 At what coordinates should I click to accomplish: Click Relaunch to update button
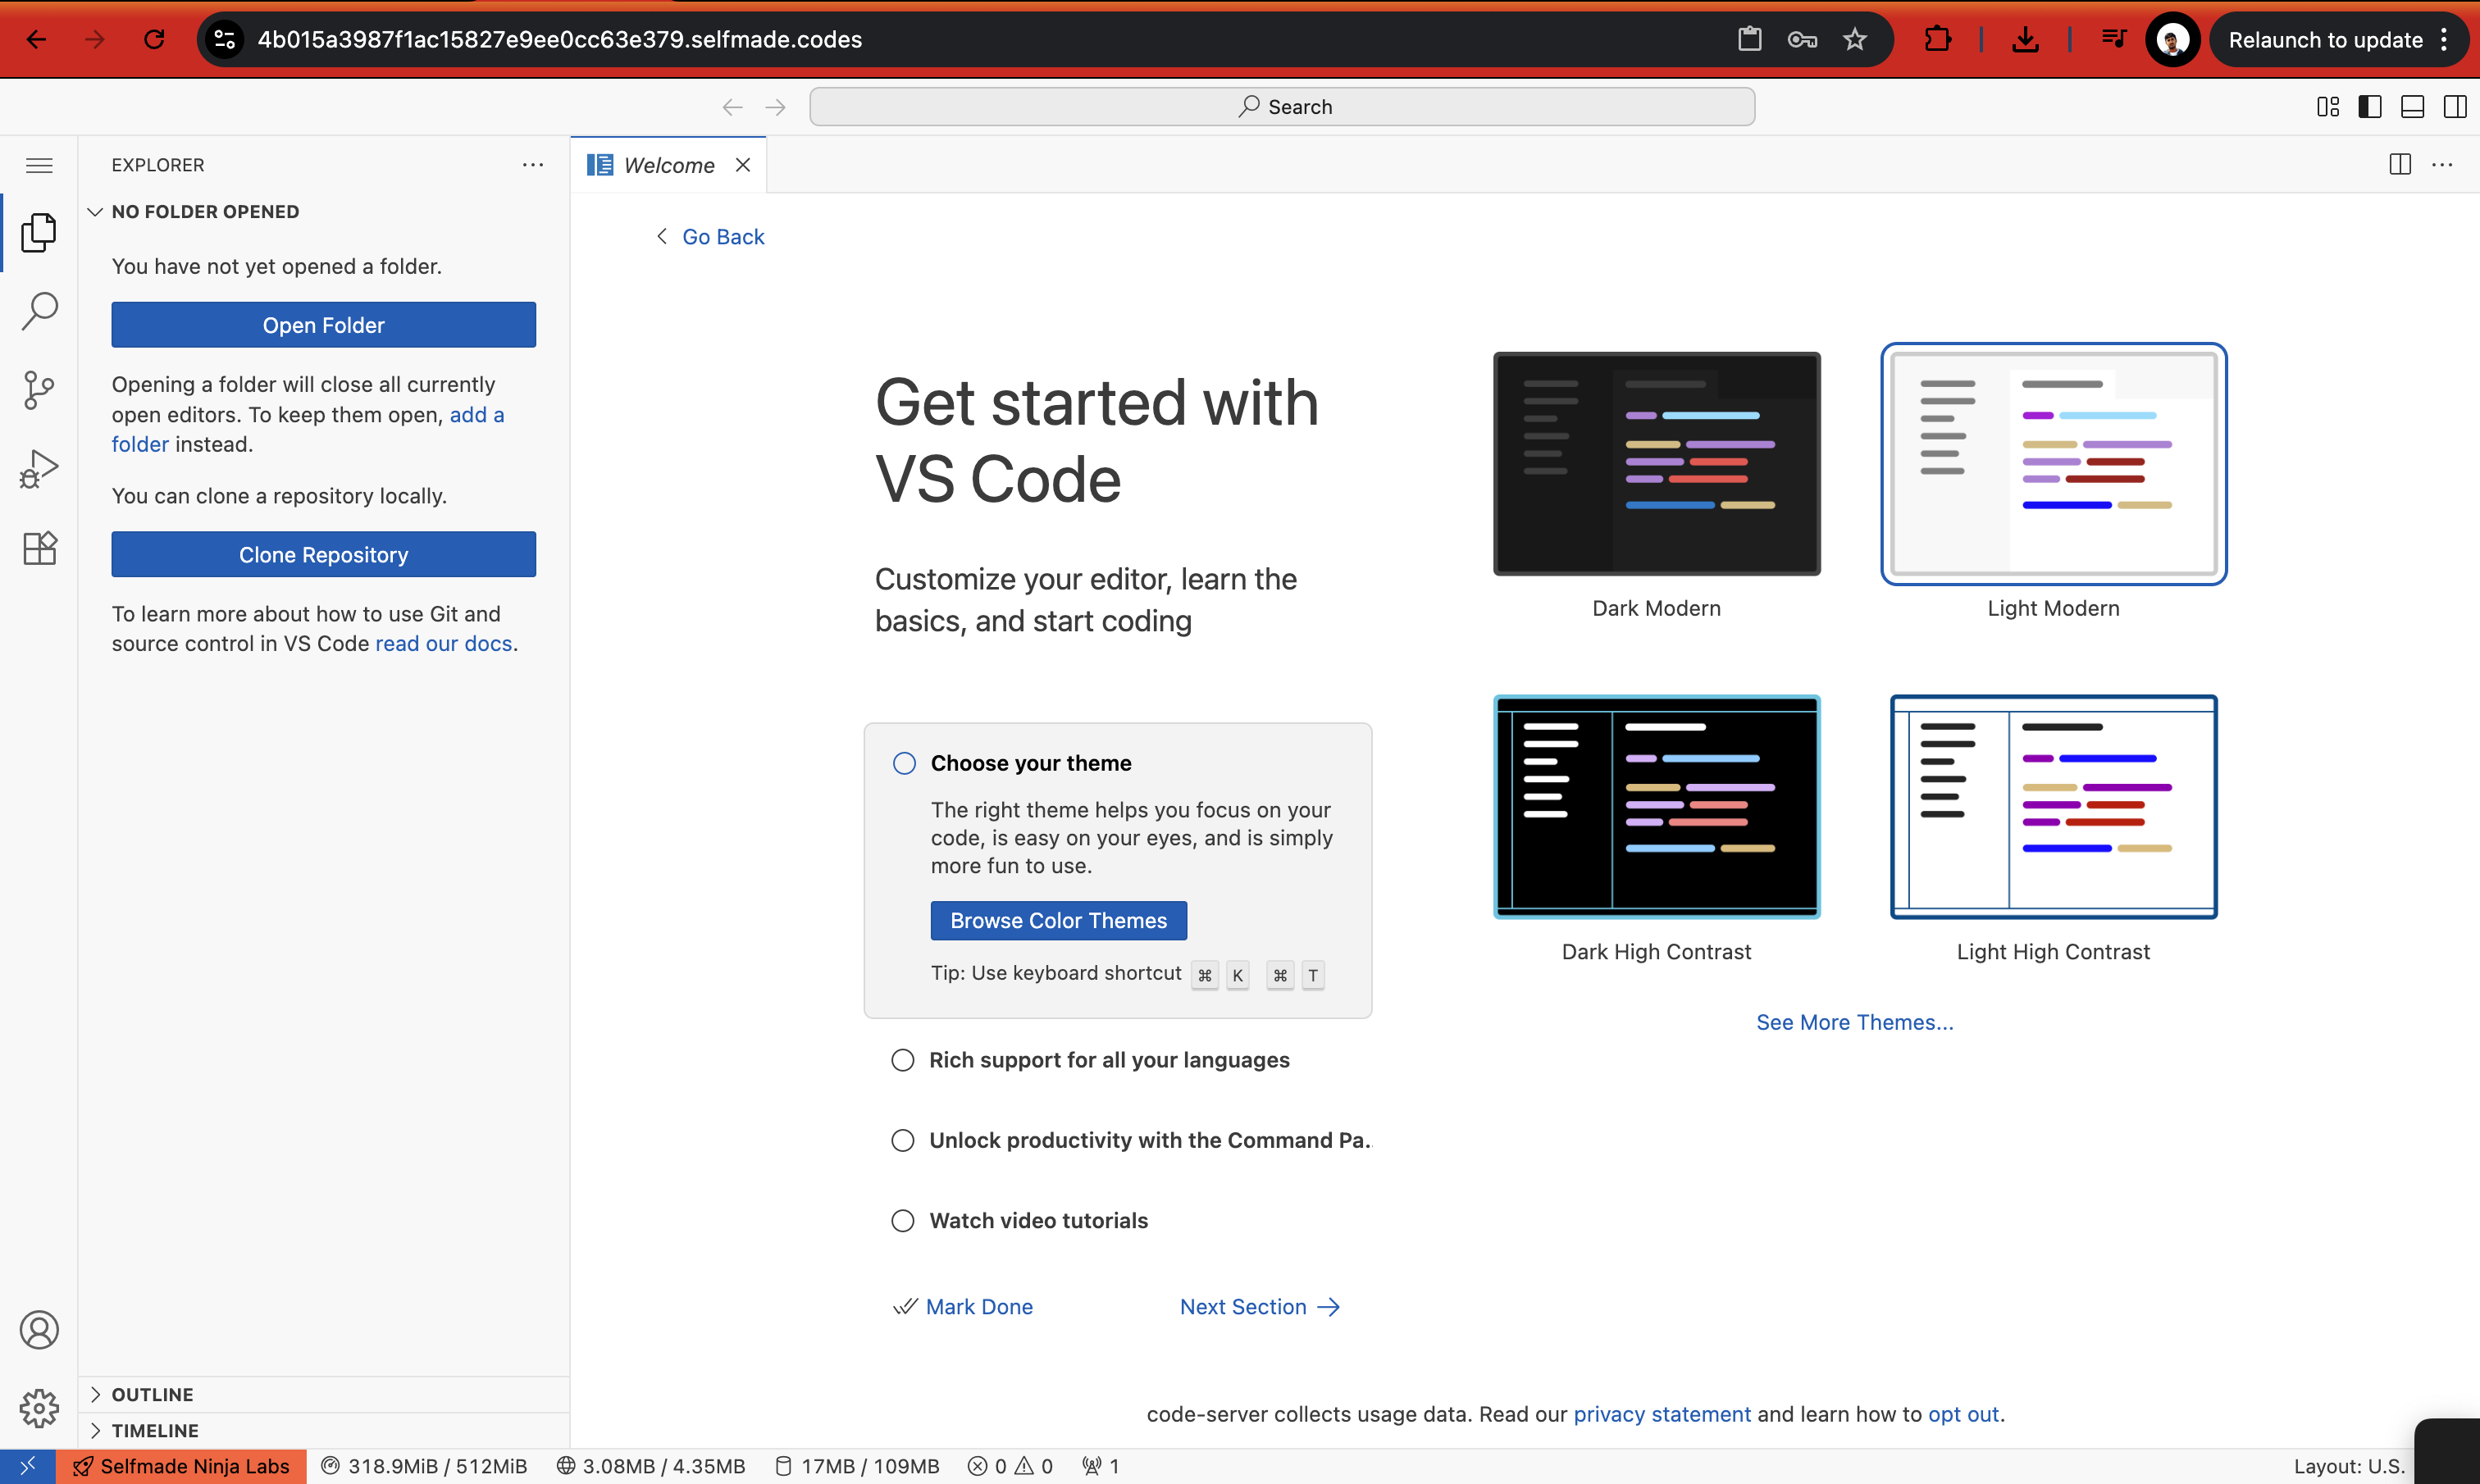coord(2325,39)
